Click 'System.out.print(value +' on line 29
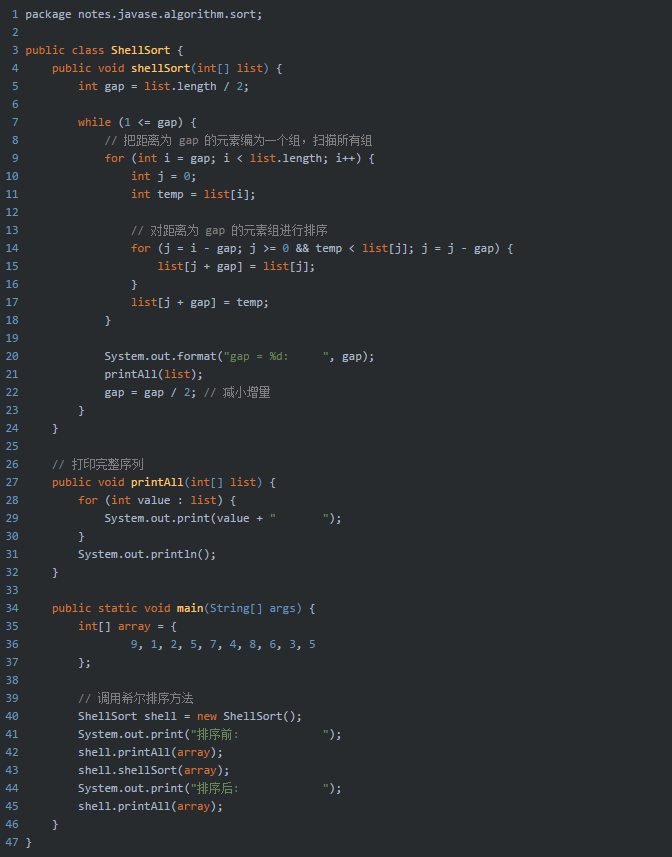This screenshot has width=672, height=857. [184, 518]
